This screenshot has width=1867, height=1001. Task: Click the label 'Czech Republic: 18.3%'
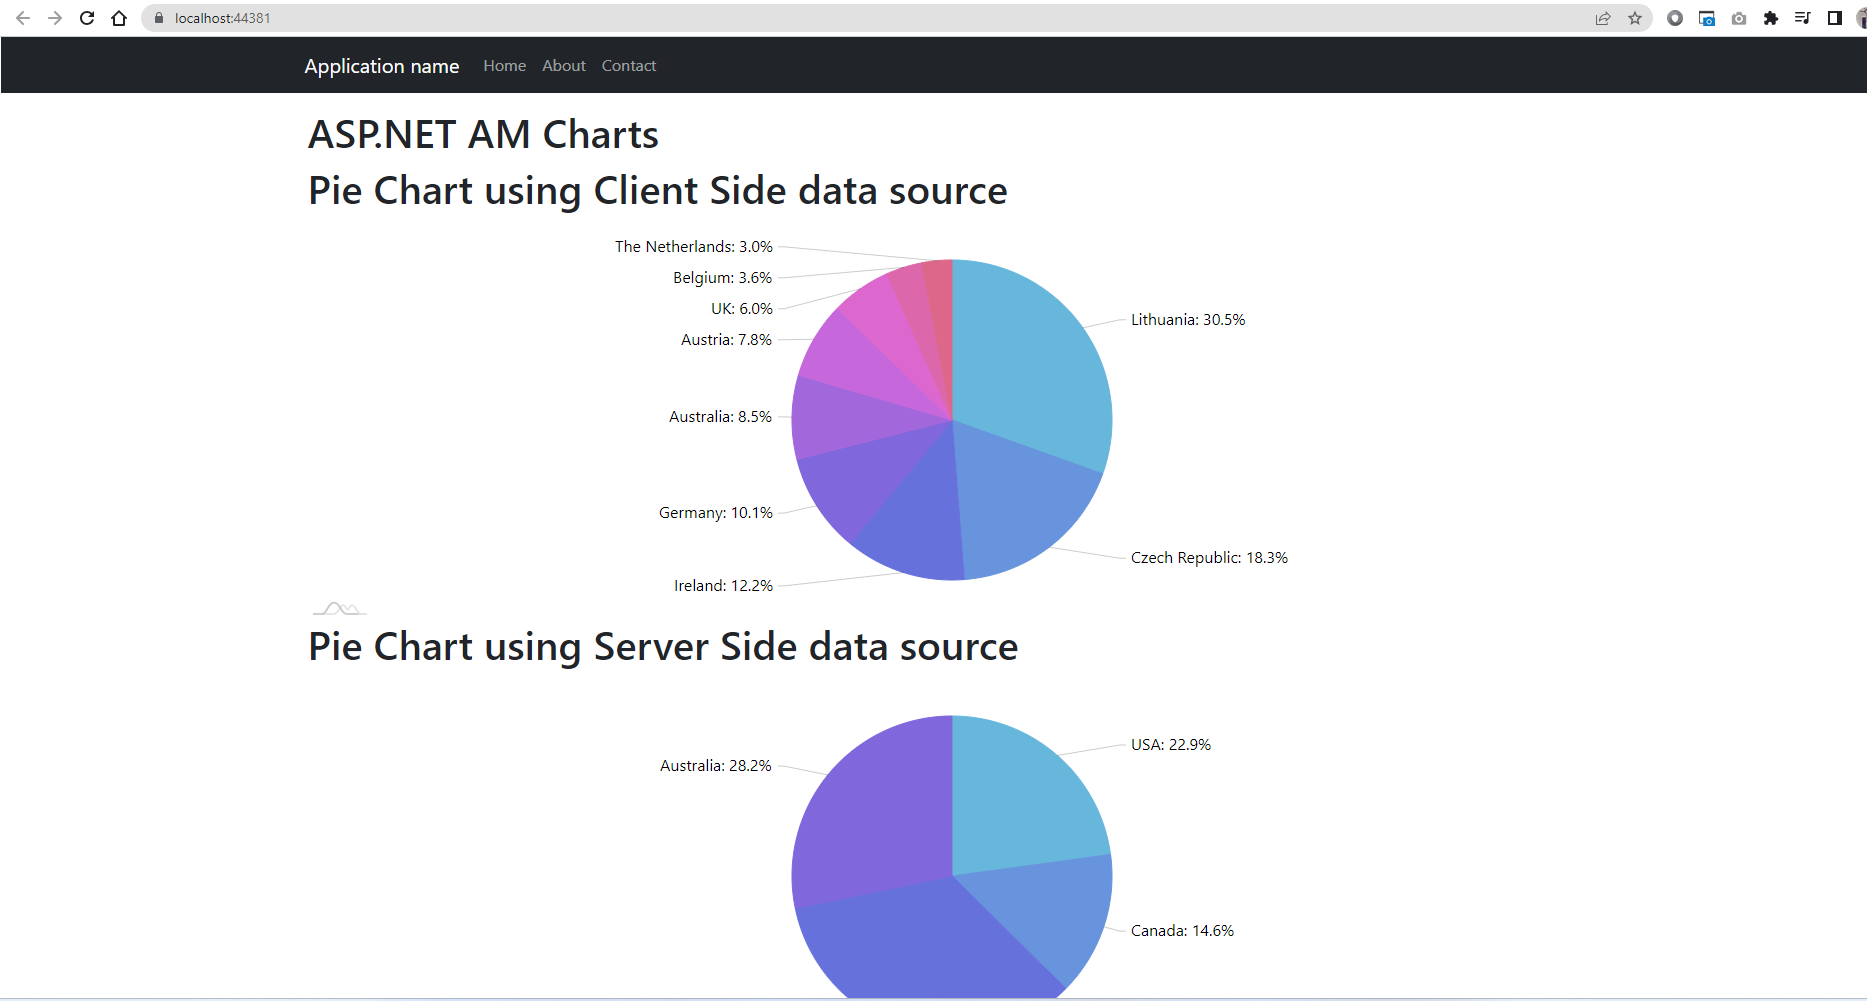pos(1209,558)
